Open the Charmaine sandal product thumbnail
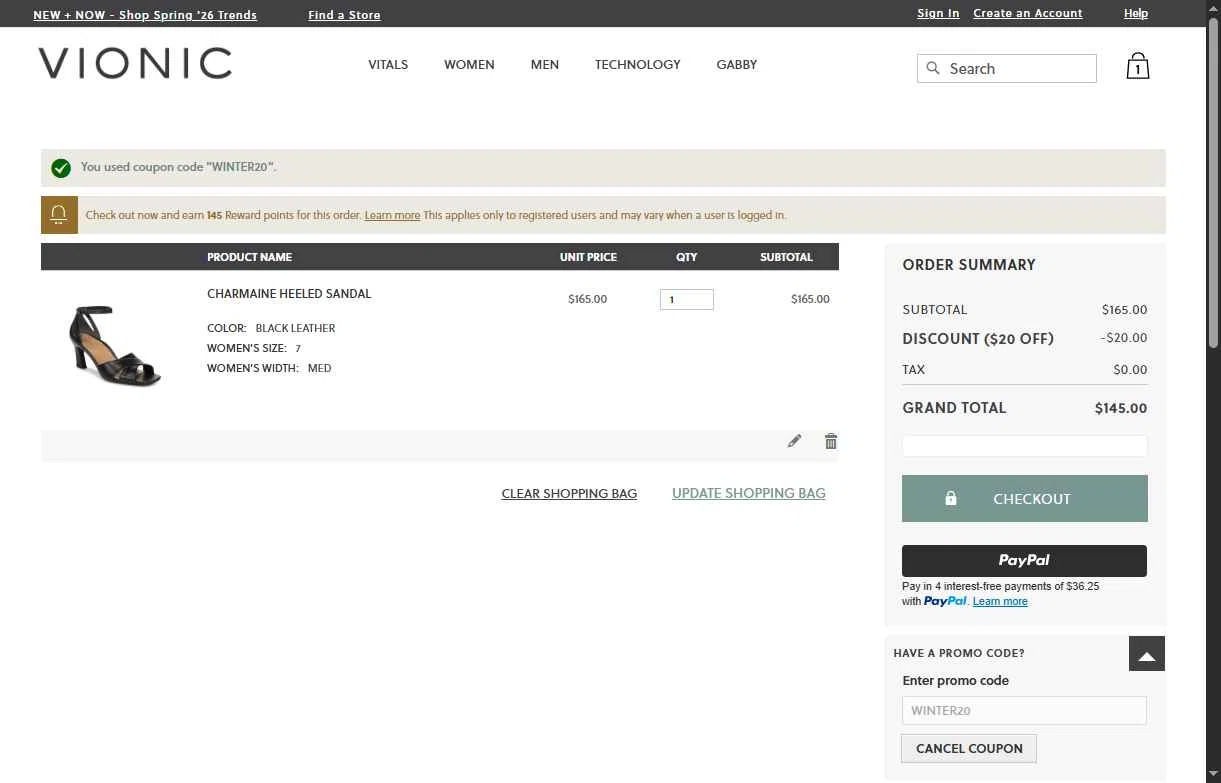 click(116, 346)
